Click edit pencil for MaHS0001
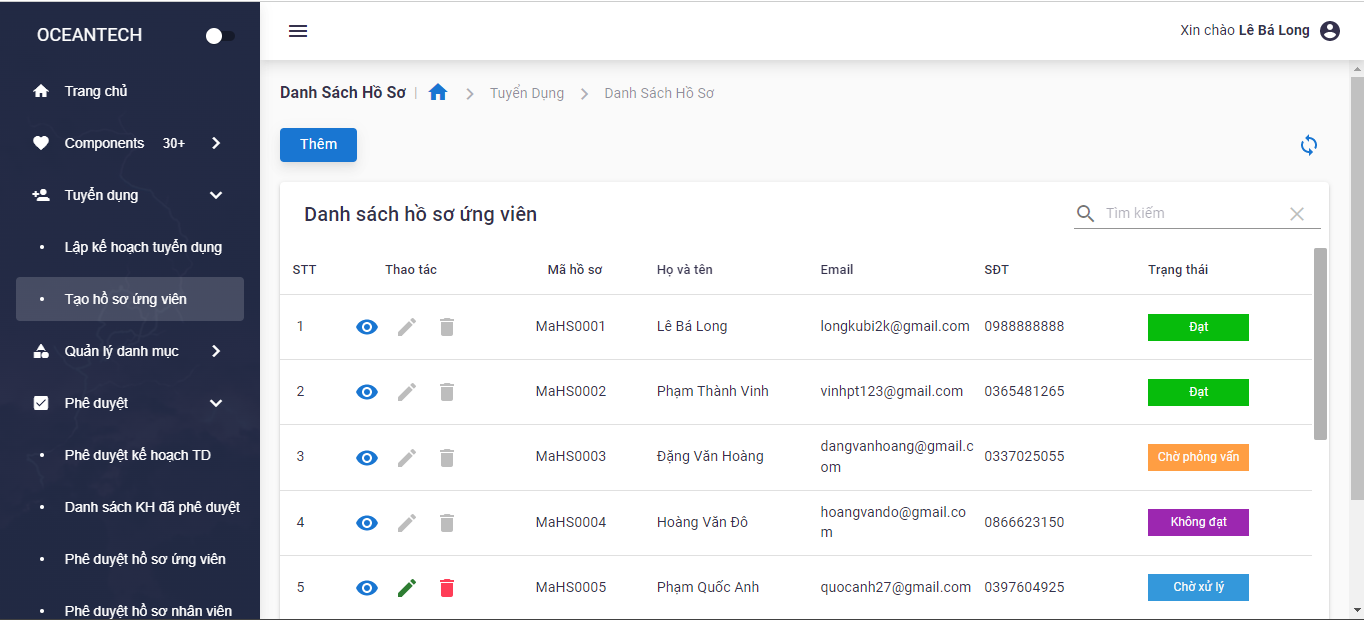The height and width of the screenshot is (620, 1364). [x=407, y=327]
